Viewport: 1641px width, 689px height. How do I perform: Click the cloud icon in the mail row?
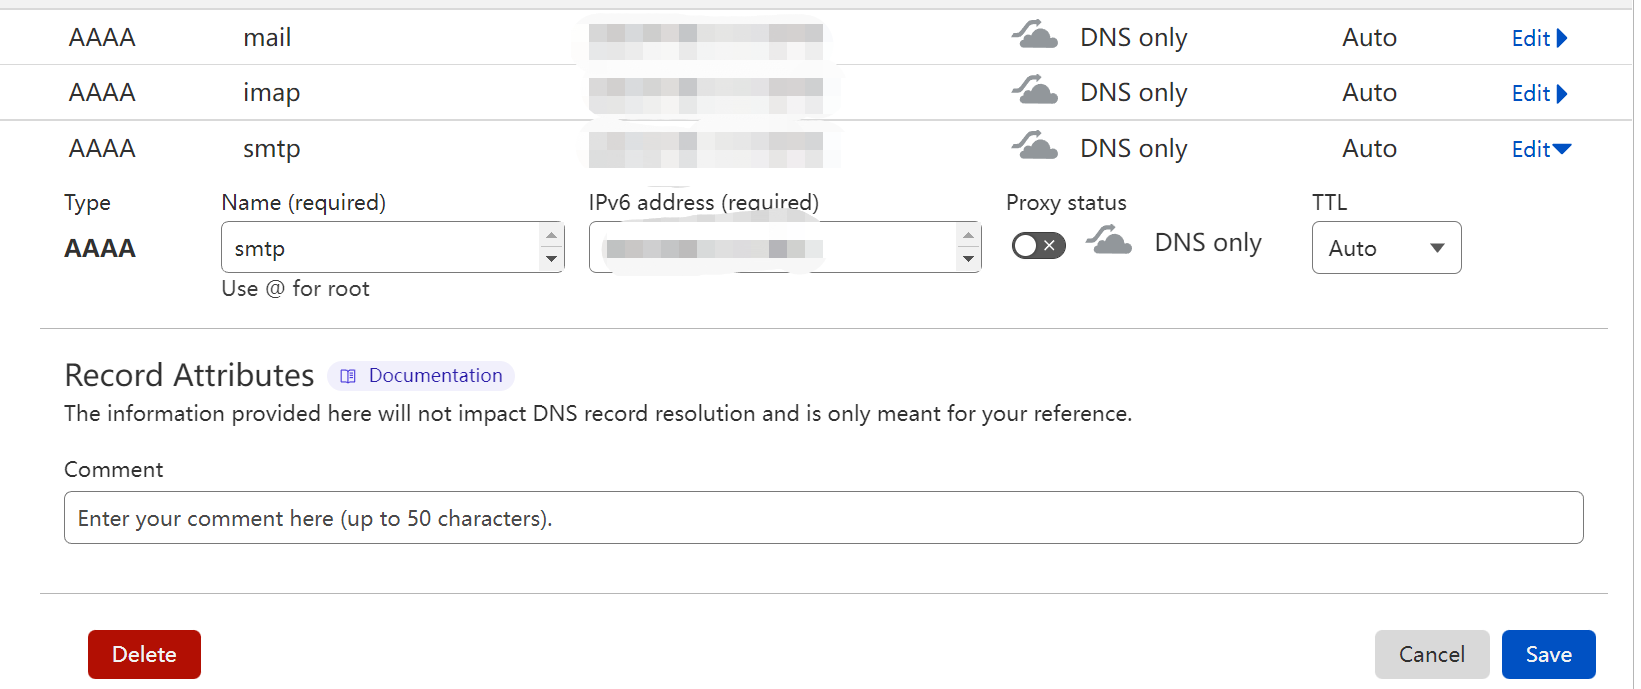[x=1034, y=35]
